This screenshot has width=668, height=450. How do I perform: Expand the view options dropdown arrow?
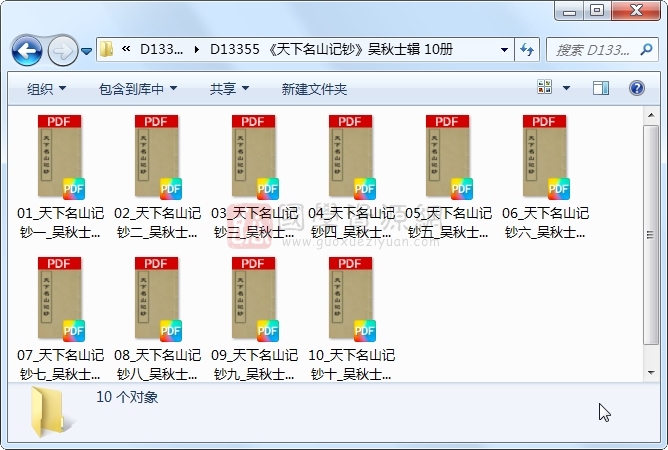(x=566, y=88)
